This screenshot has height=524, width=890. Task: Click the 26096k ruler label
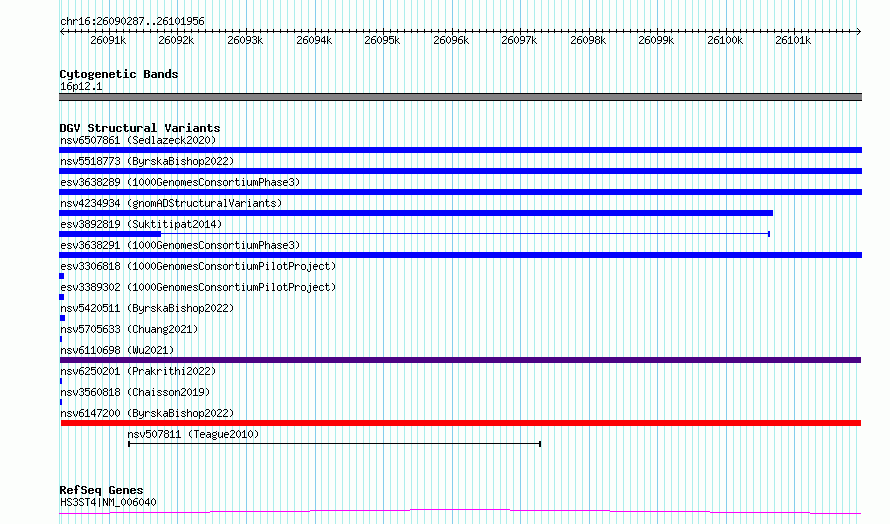click(451, 40)
